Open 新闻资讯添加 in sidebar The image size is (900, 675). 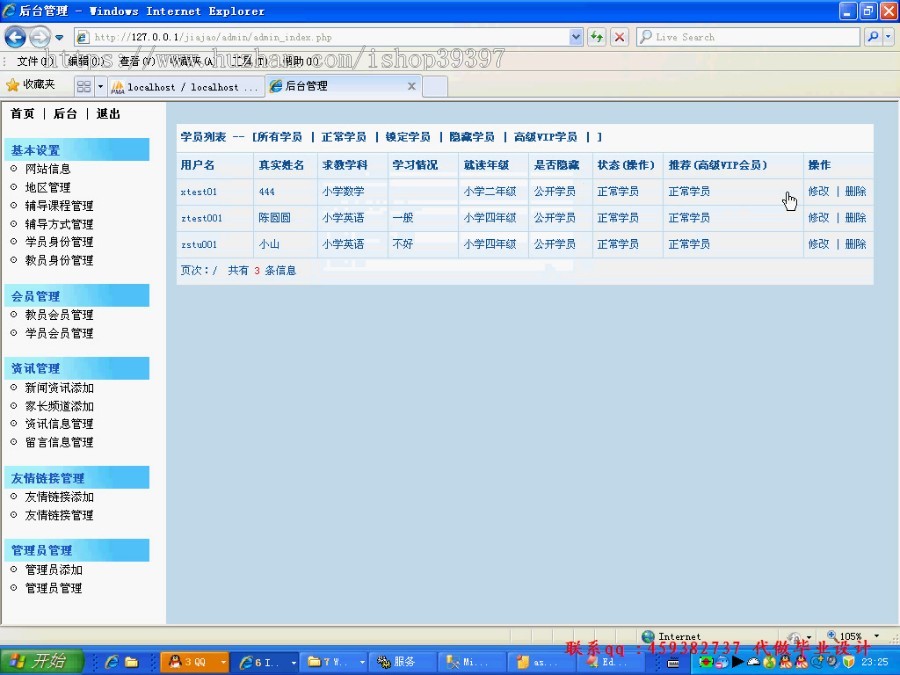pos(59,387)
